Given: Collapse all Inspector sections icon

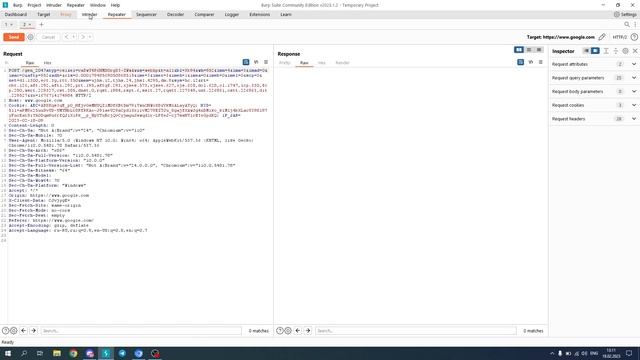Looking at the screenshot, I should pyautogui.click(x=616, y=51).
